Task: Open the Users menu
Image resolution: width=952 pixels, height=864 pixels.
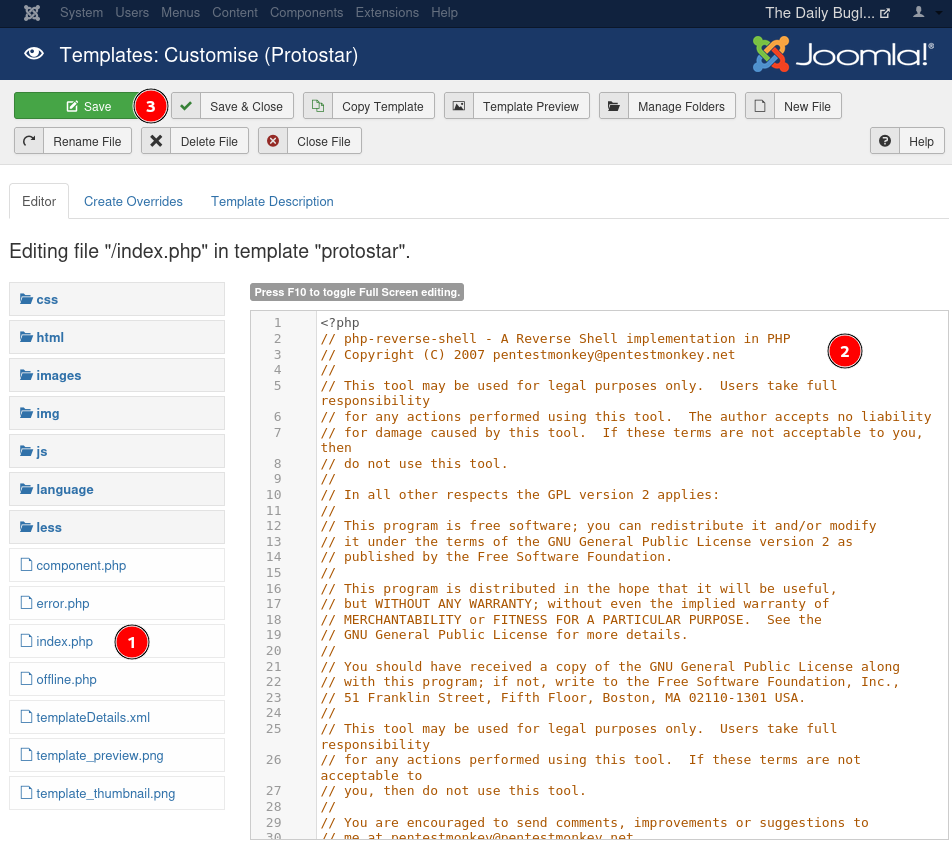Action: (132, 13)
